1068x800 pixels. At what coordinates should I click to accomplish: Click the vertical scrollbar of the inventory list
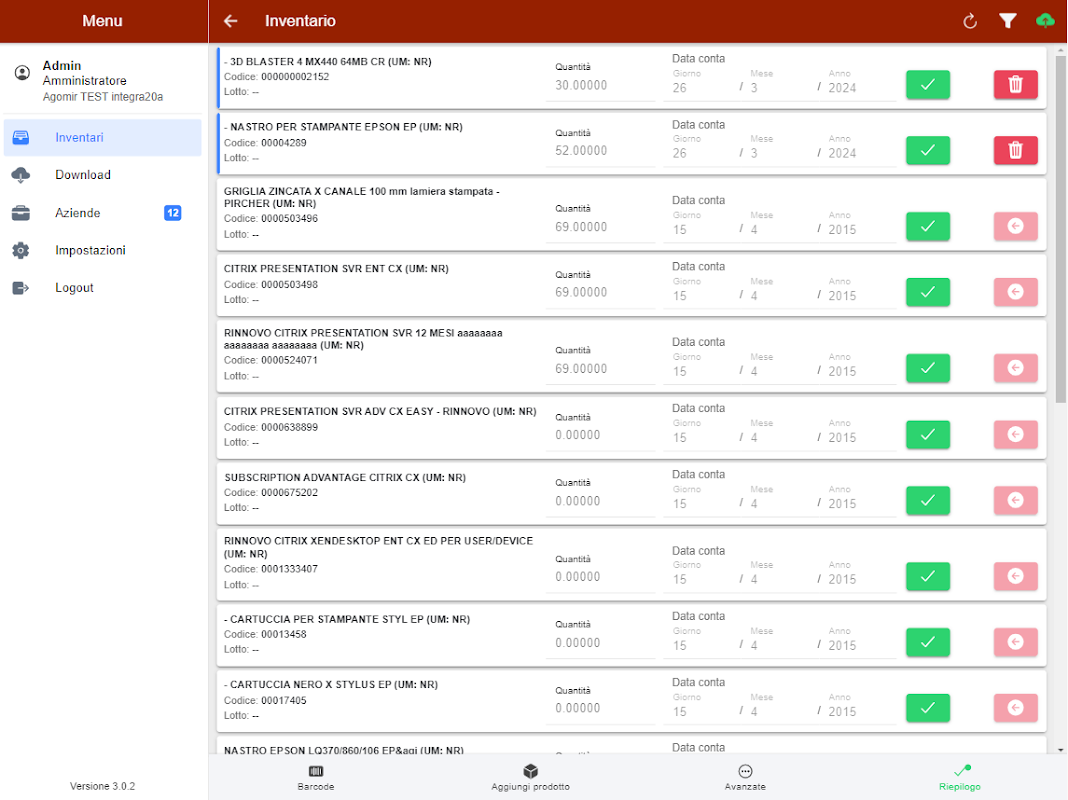click(x=1061, y=229)
